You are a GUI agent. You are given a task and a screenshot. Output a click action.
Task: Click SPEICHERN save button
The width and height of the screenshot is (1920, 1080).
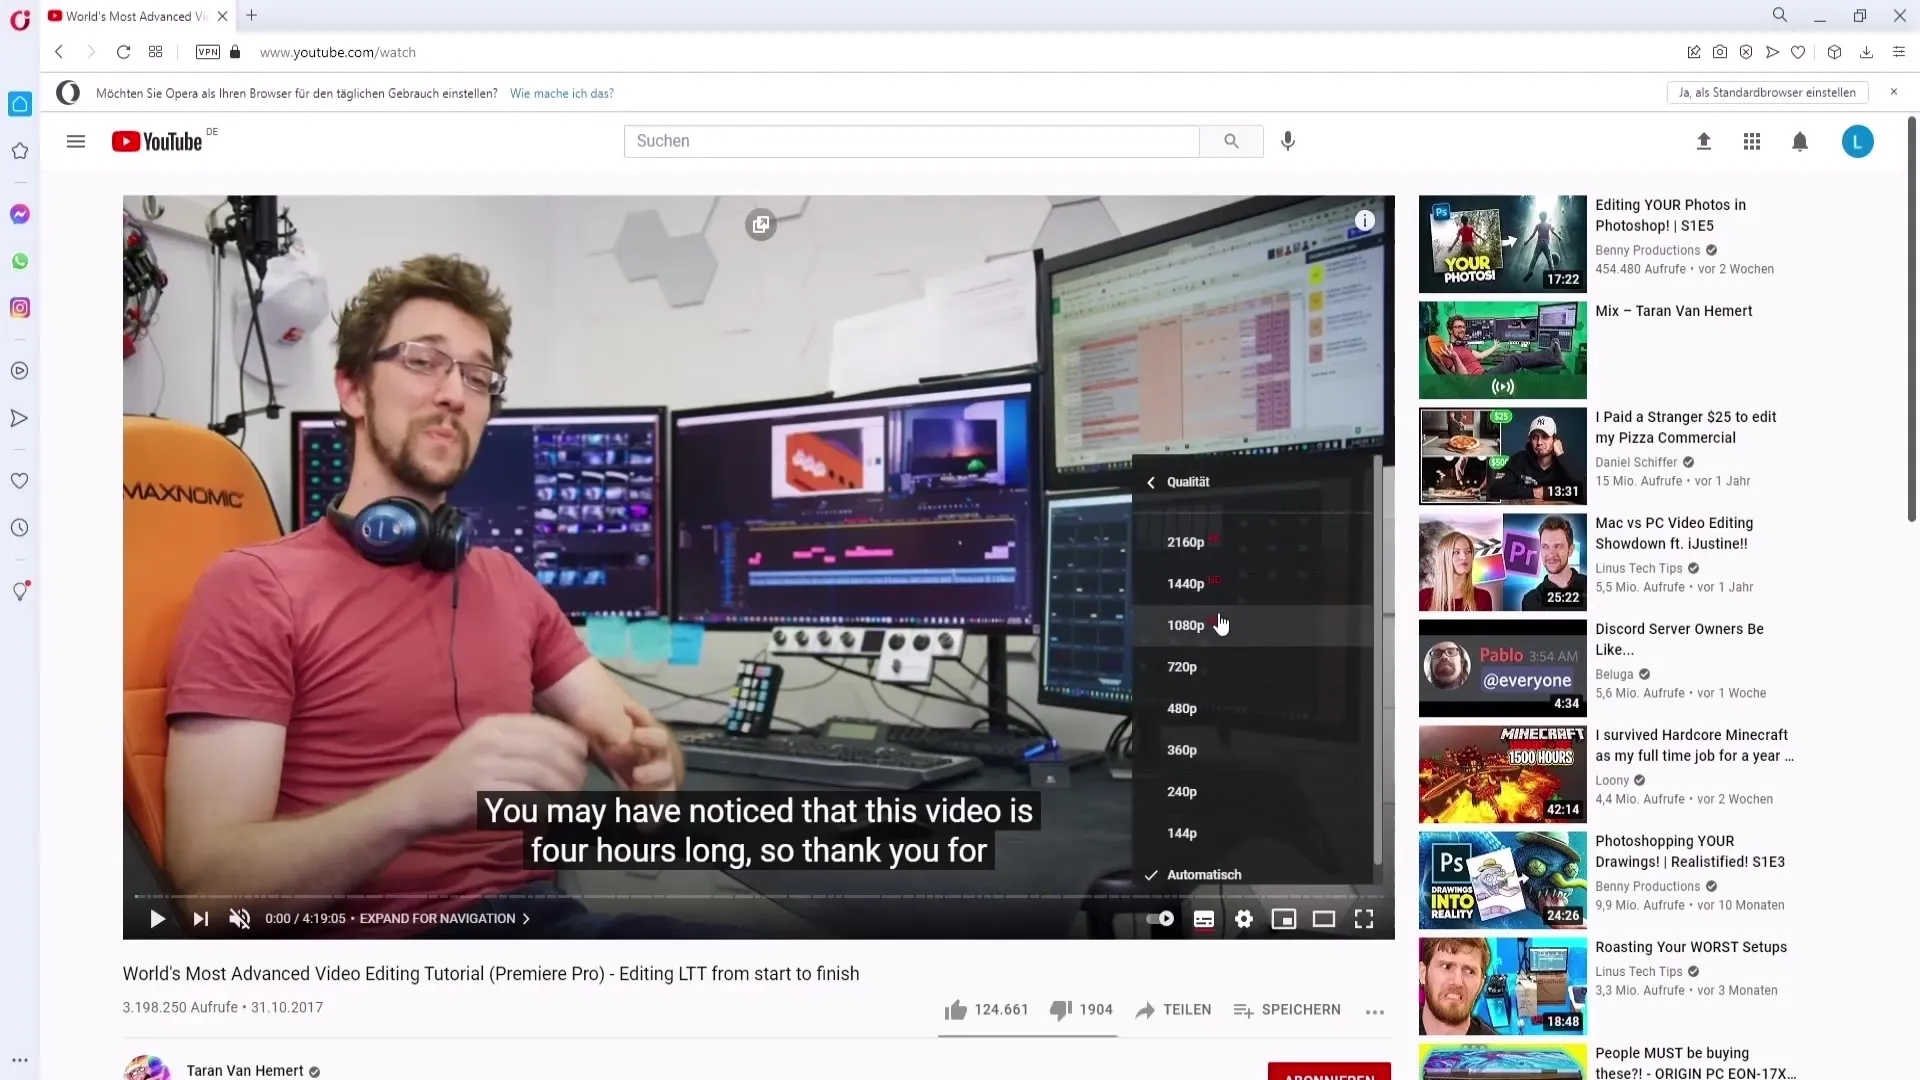coord(1290,1010)
